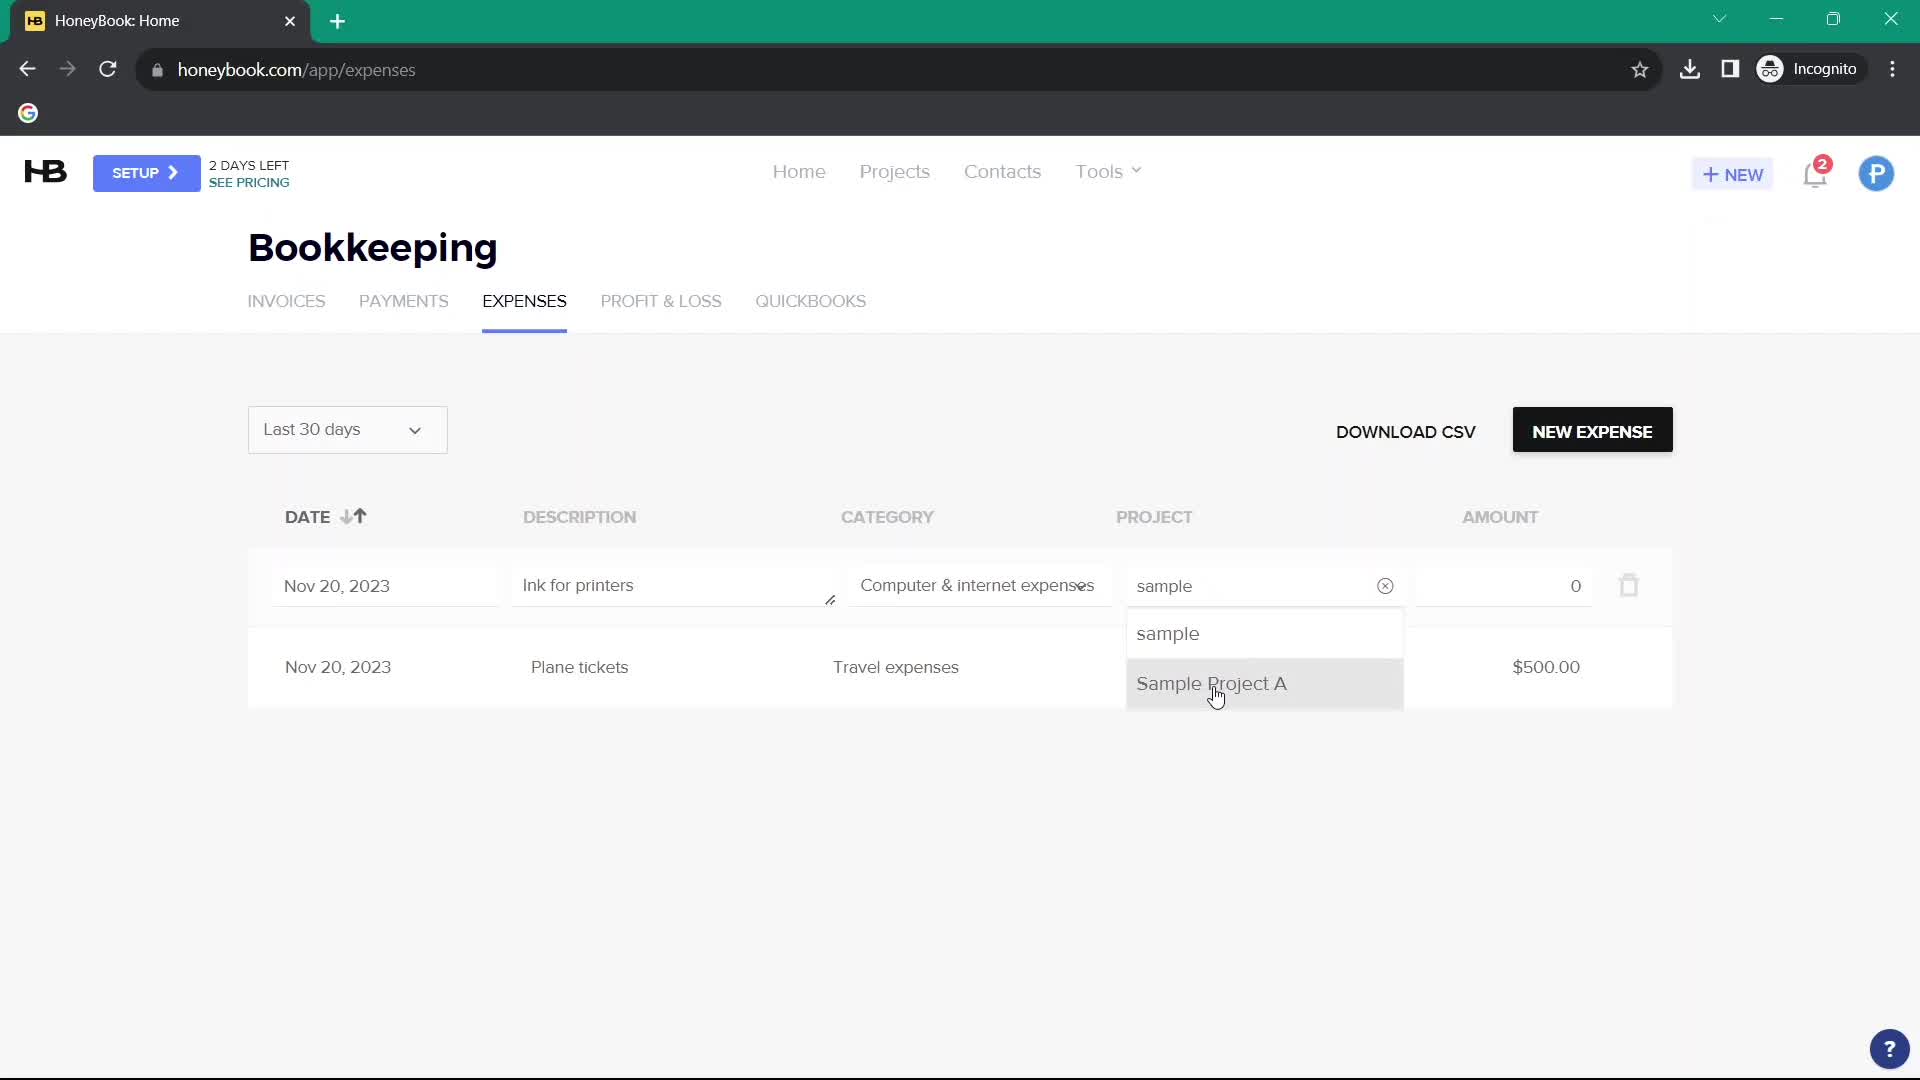
Task: Select lowercase sample suggestion option
Action: pos(1264,634)
